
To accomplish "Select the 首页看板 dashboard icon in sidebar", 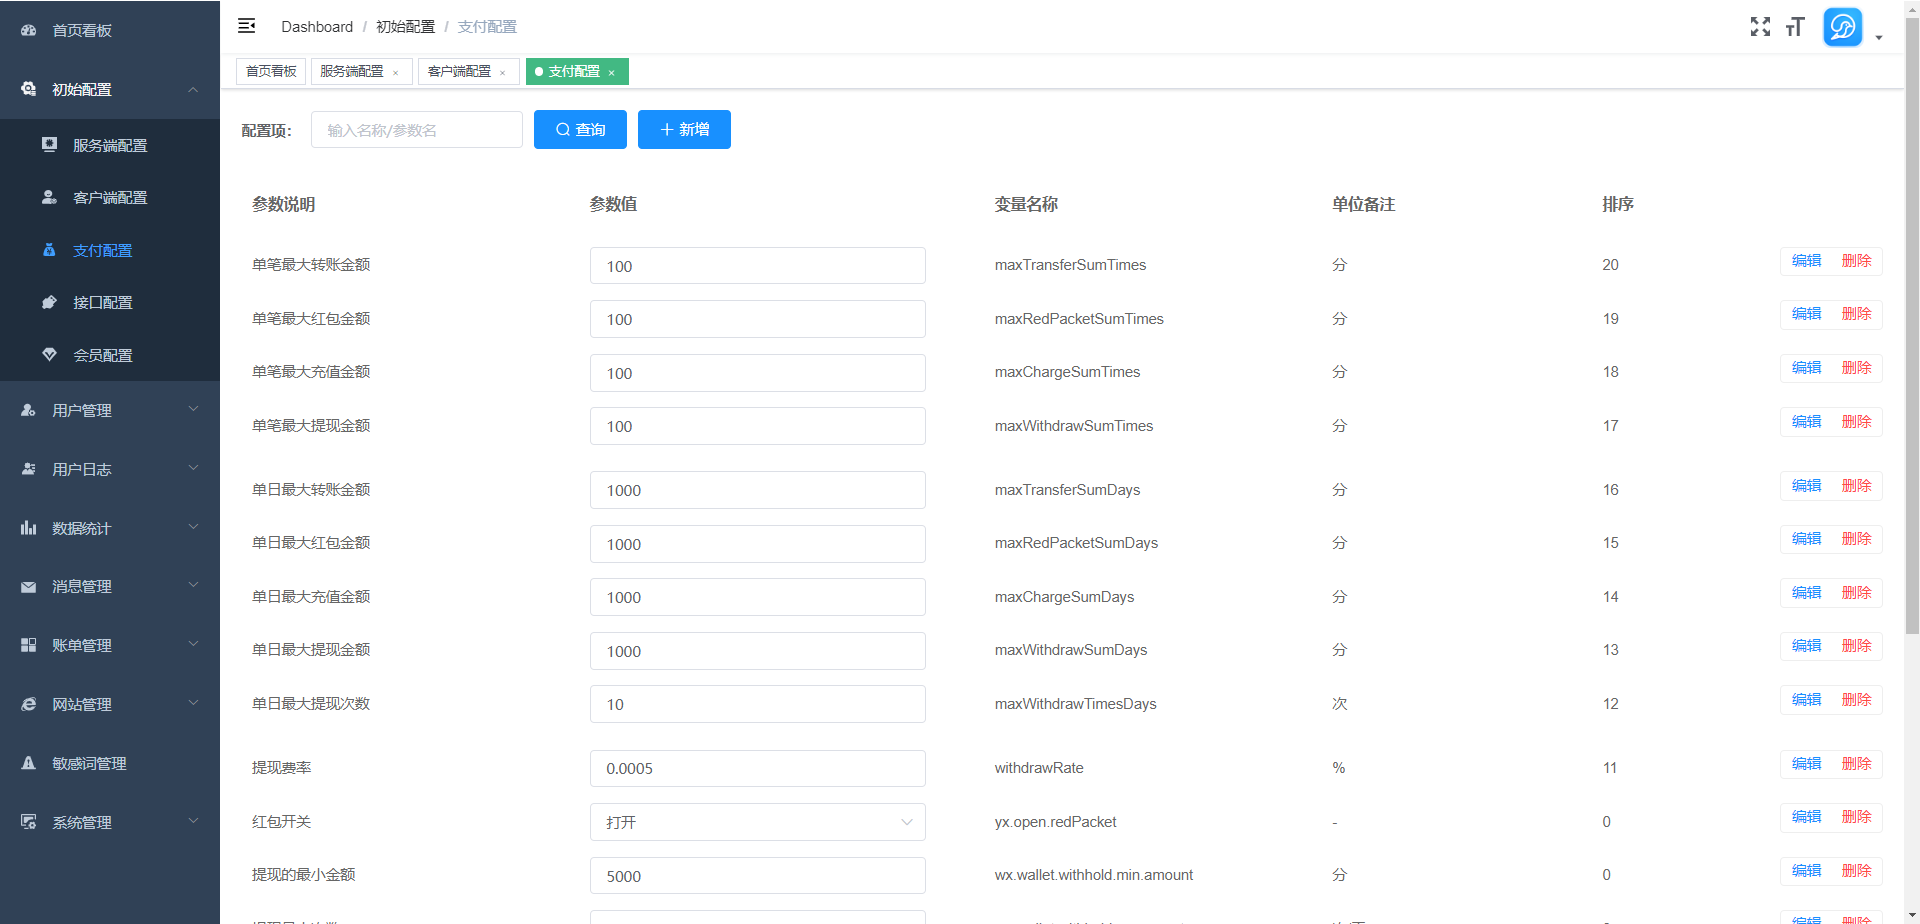I will click(x=27, y=30).
